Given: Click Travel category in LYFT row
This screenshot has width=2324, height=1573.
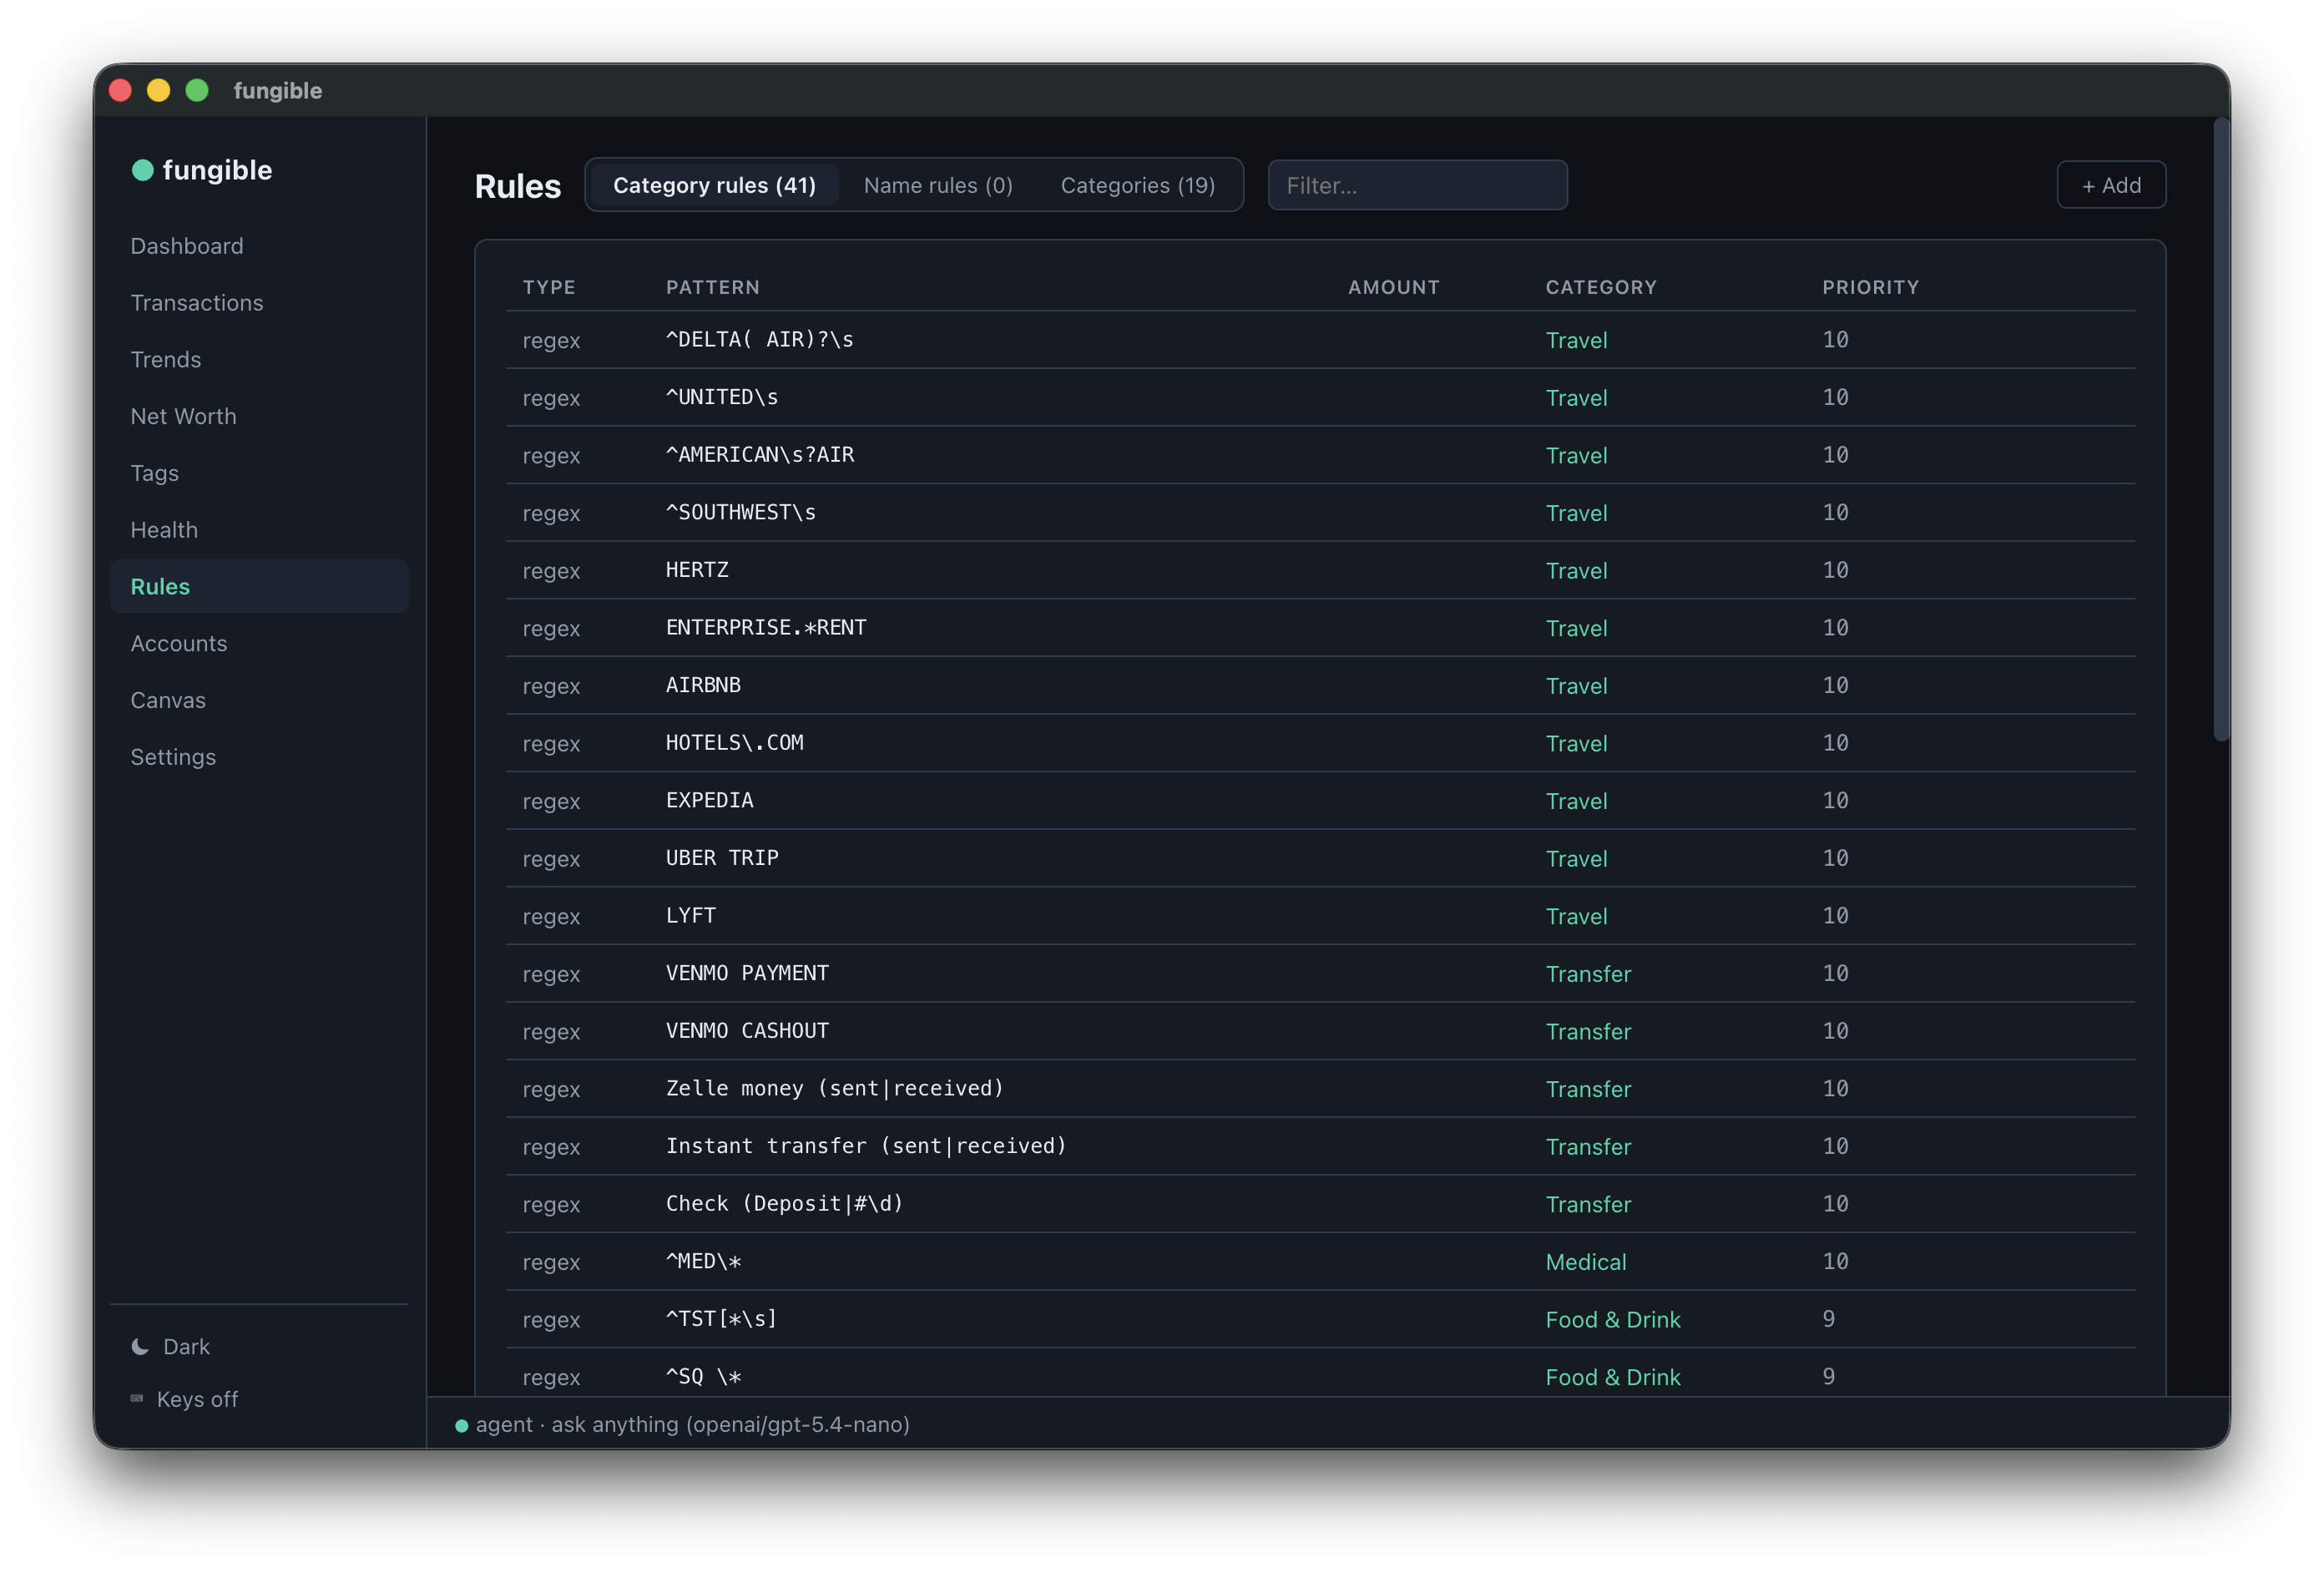Looking at the screenshot, I should [x=1577, y=916].
